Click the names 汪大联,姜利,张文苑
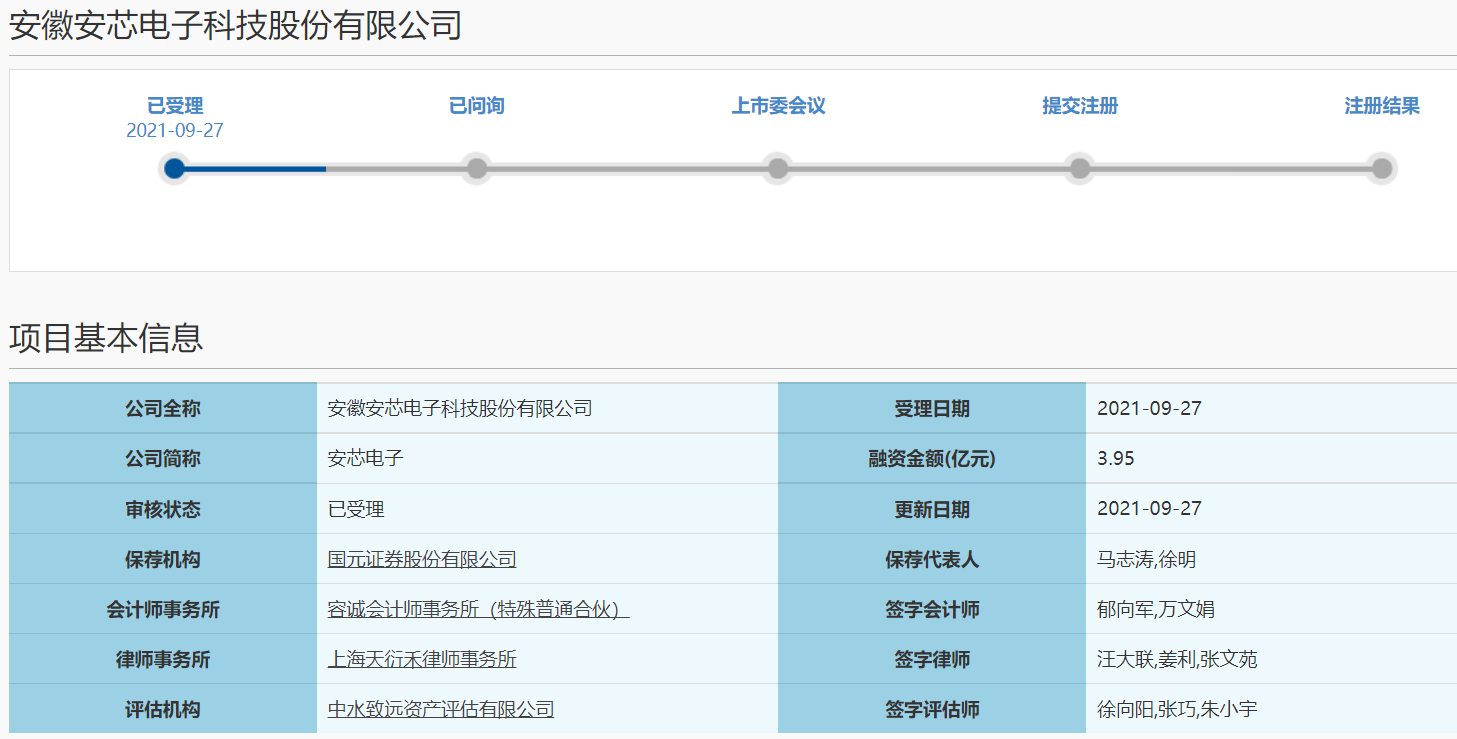1457x739 pixels. click(x=1177, y=659)
